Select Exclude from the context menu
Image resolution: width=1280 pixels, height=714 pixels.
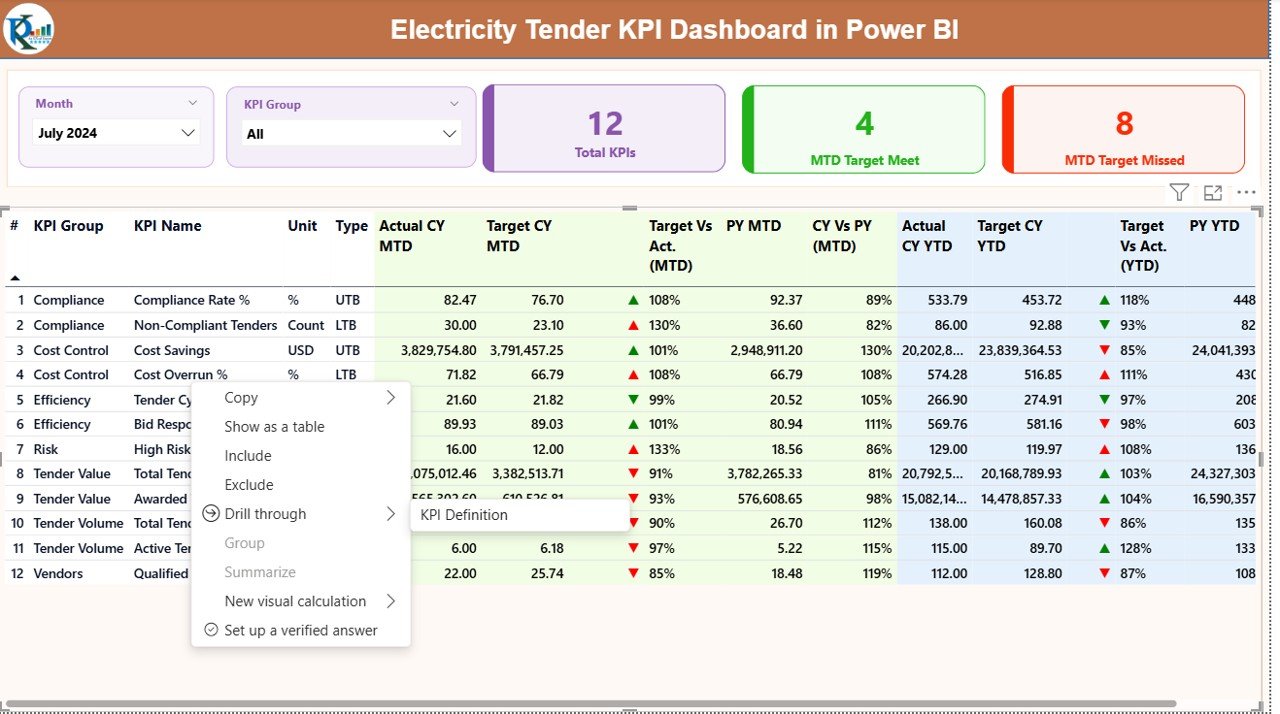click(249, 485)
